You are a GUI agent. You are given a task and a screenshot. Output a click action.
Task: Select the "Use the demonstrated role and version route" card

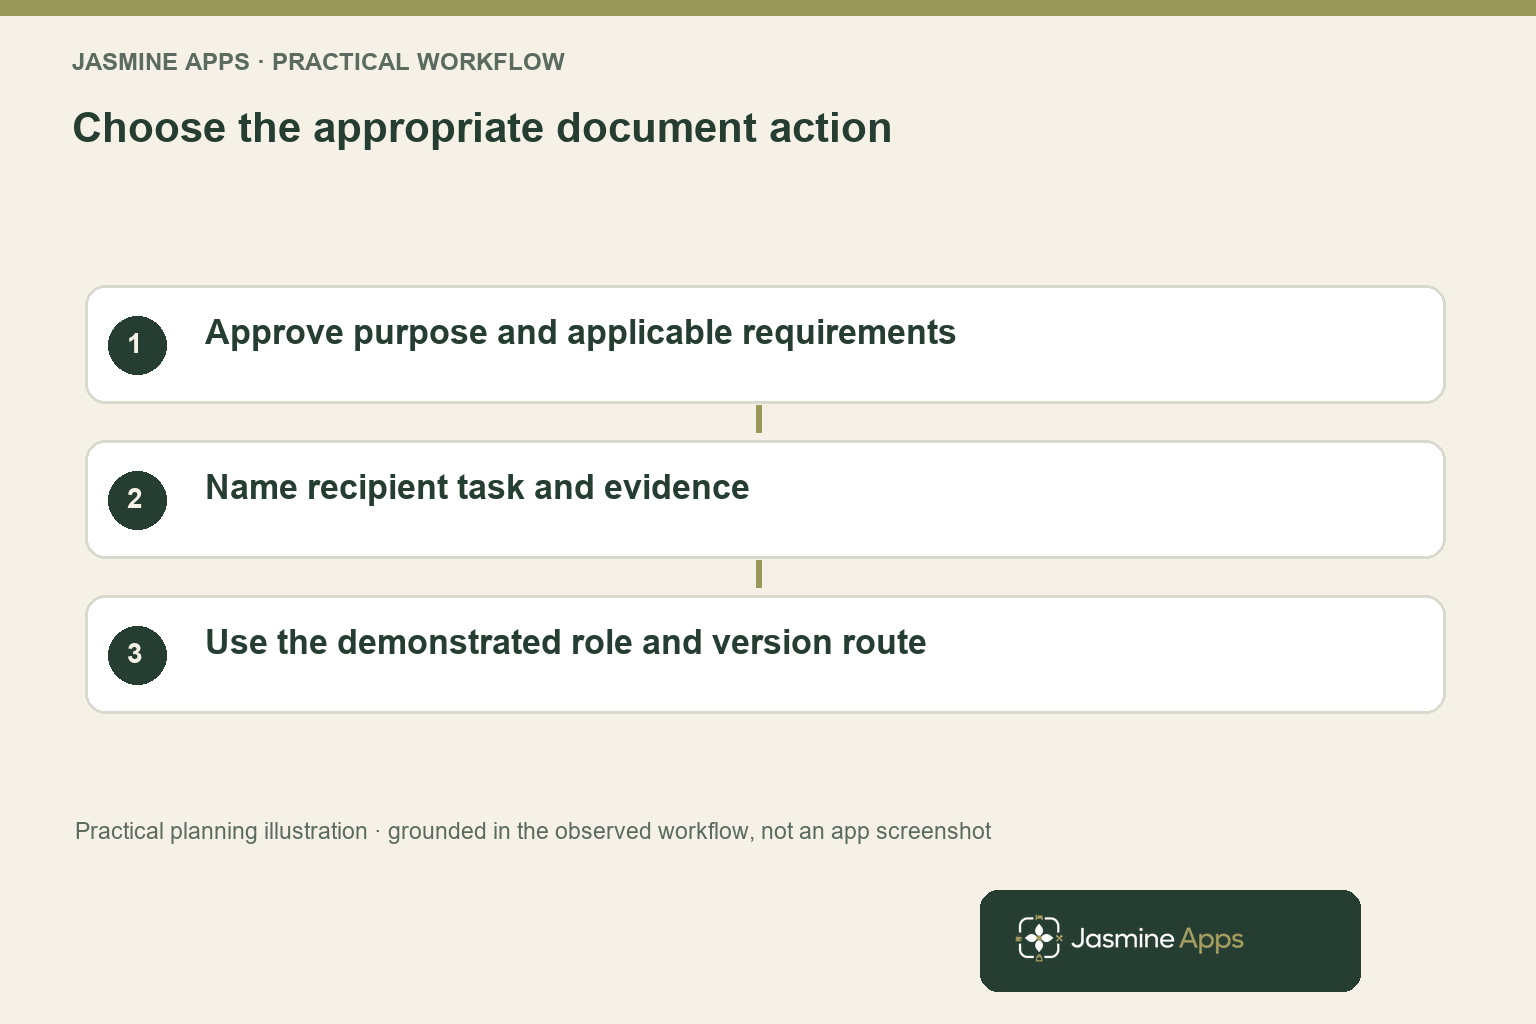(765, 655)
